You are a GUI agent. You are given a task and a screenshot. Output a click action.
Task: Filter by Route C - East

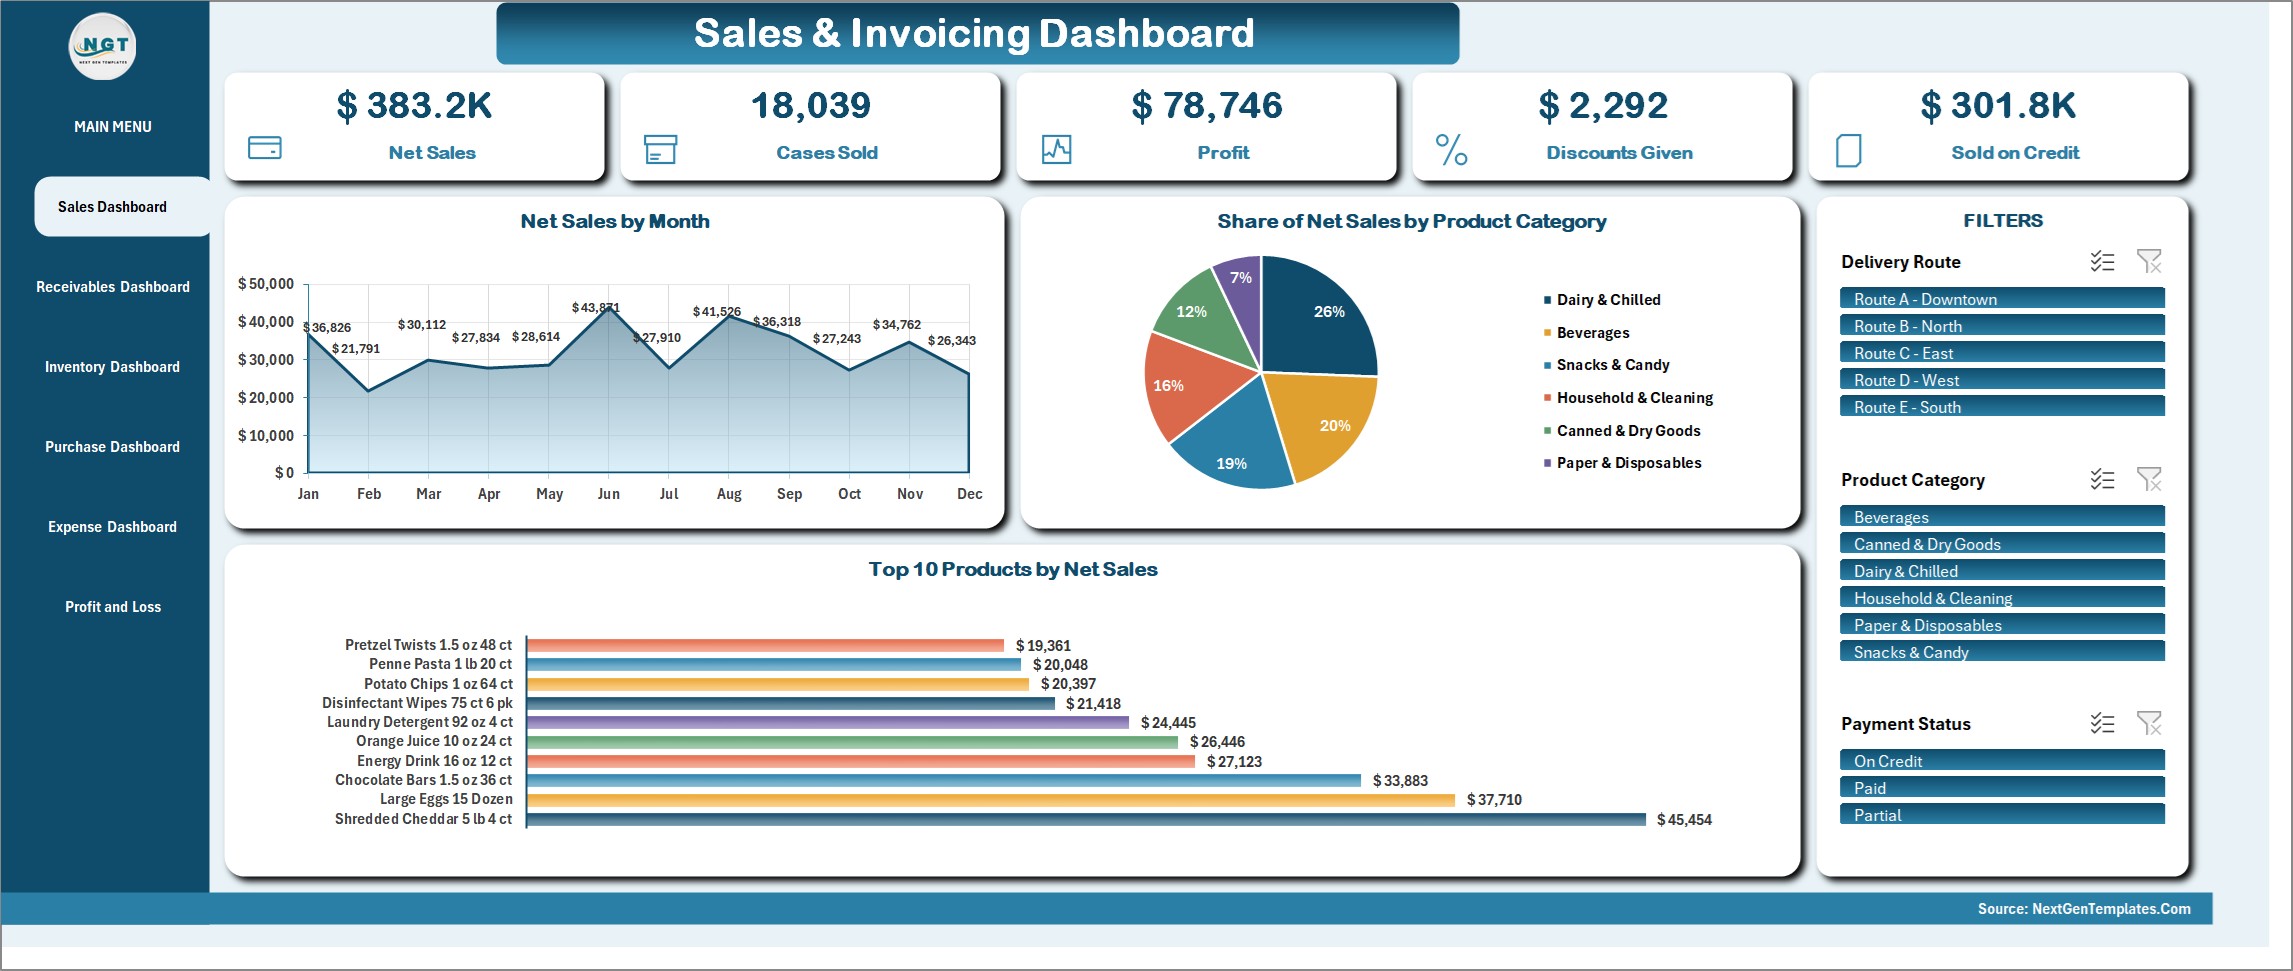pyautogui.click(x=2002, y=352)
